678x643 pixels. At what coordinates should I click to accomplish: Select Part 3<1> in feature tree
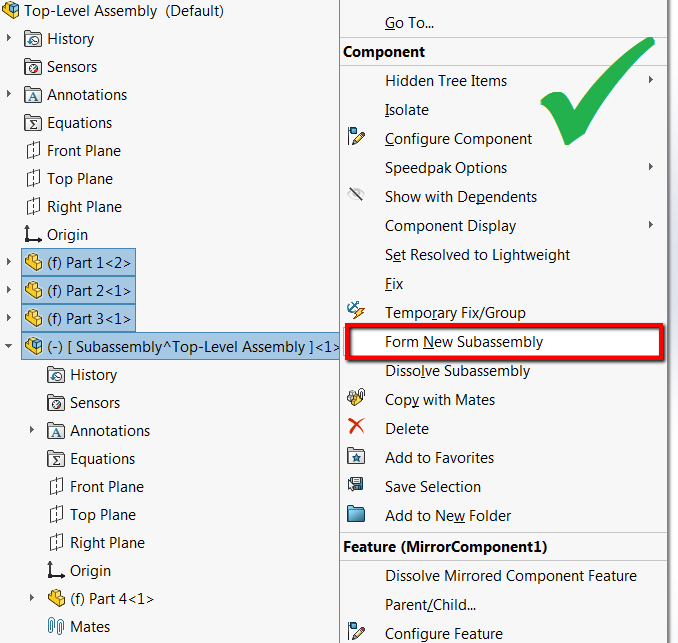[x=79, y=319]
